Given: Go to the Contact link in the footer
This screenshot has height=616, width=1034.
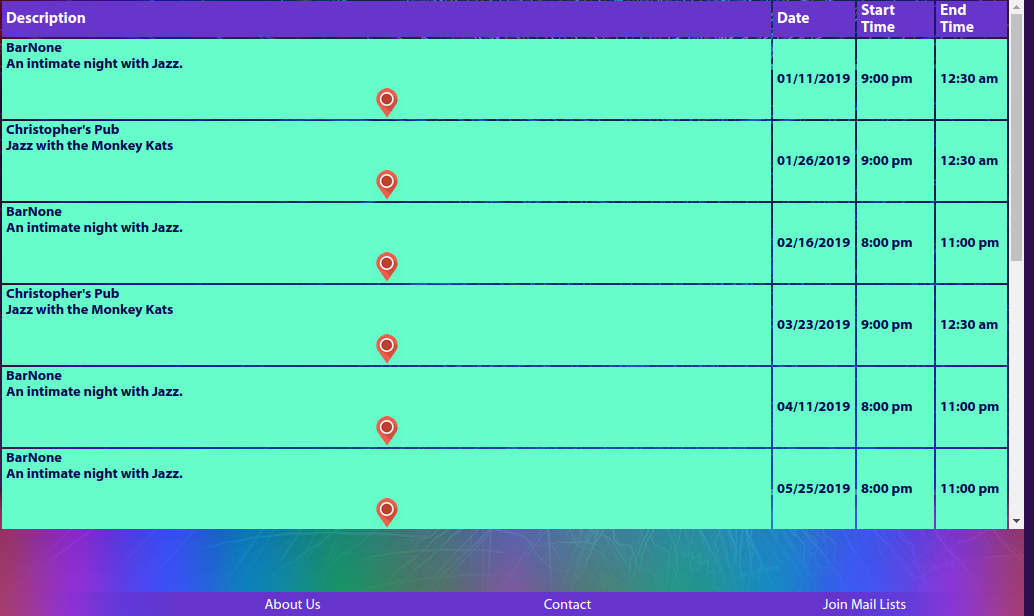Looking at the screenshot, I should [567, 604].
